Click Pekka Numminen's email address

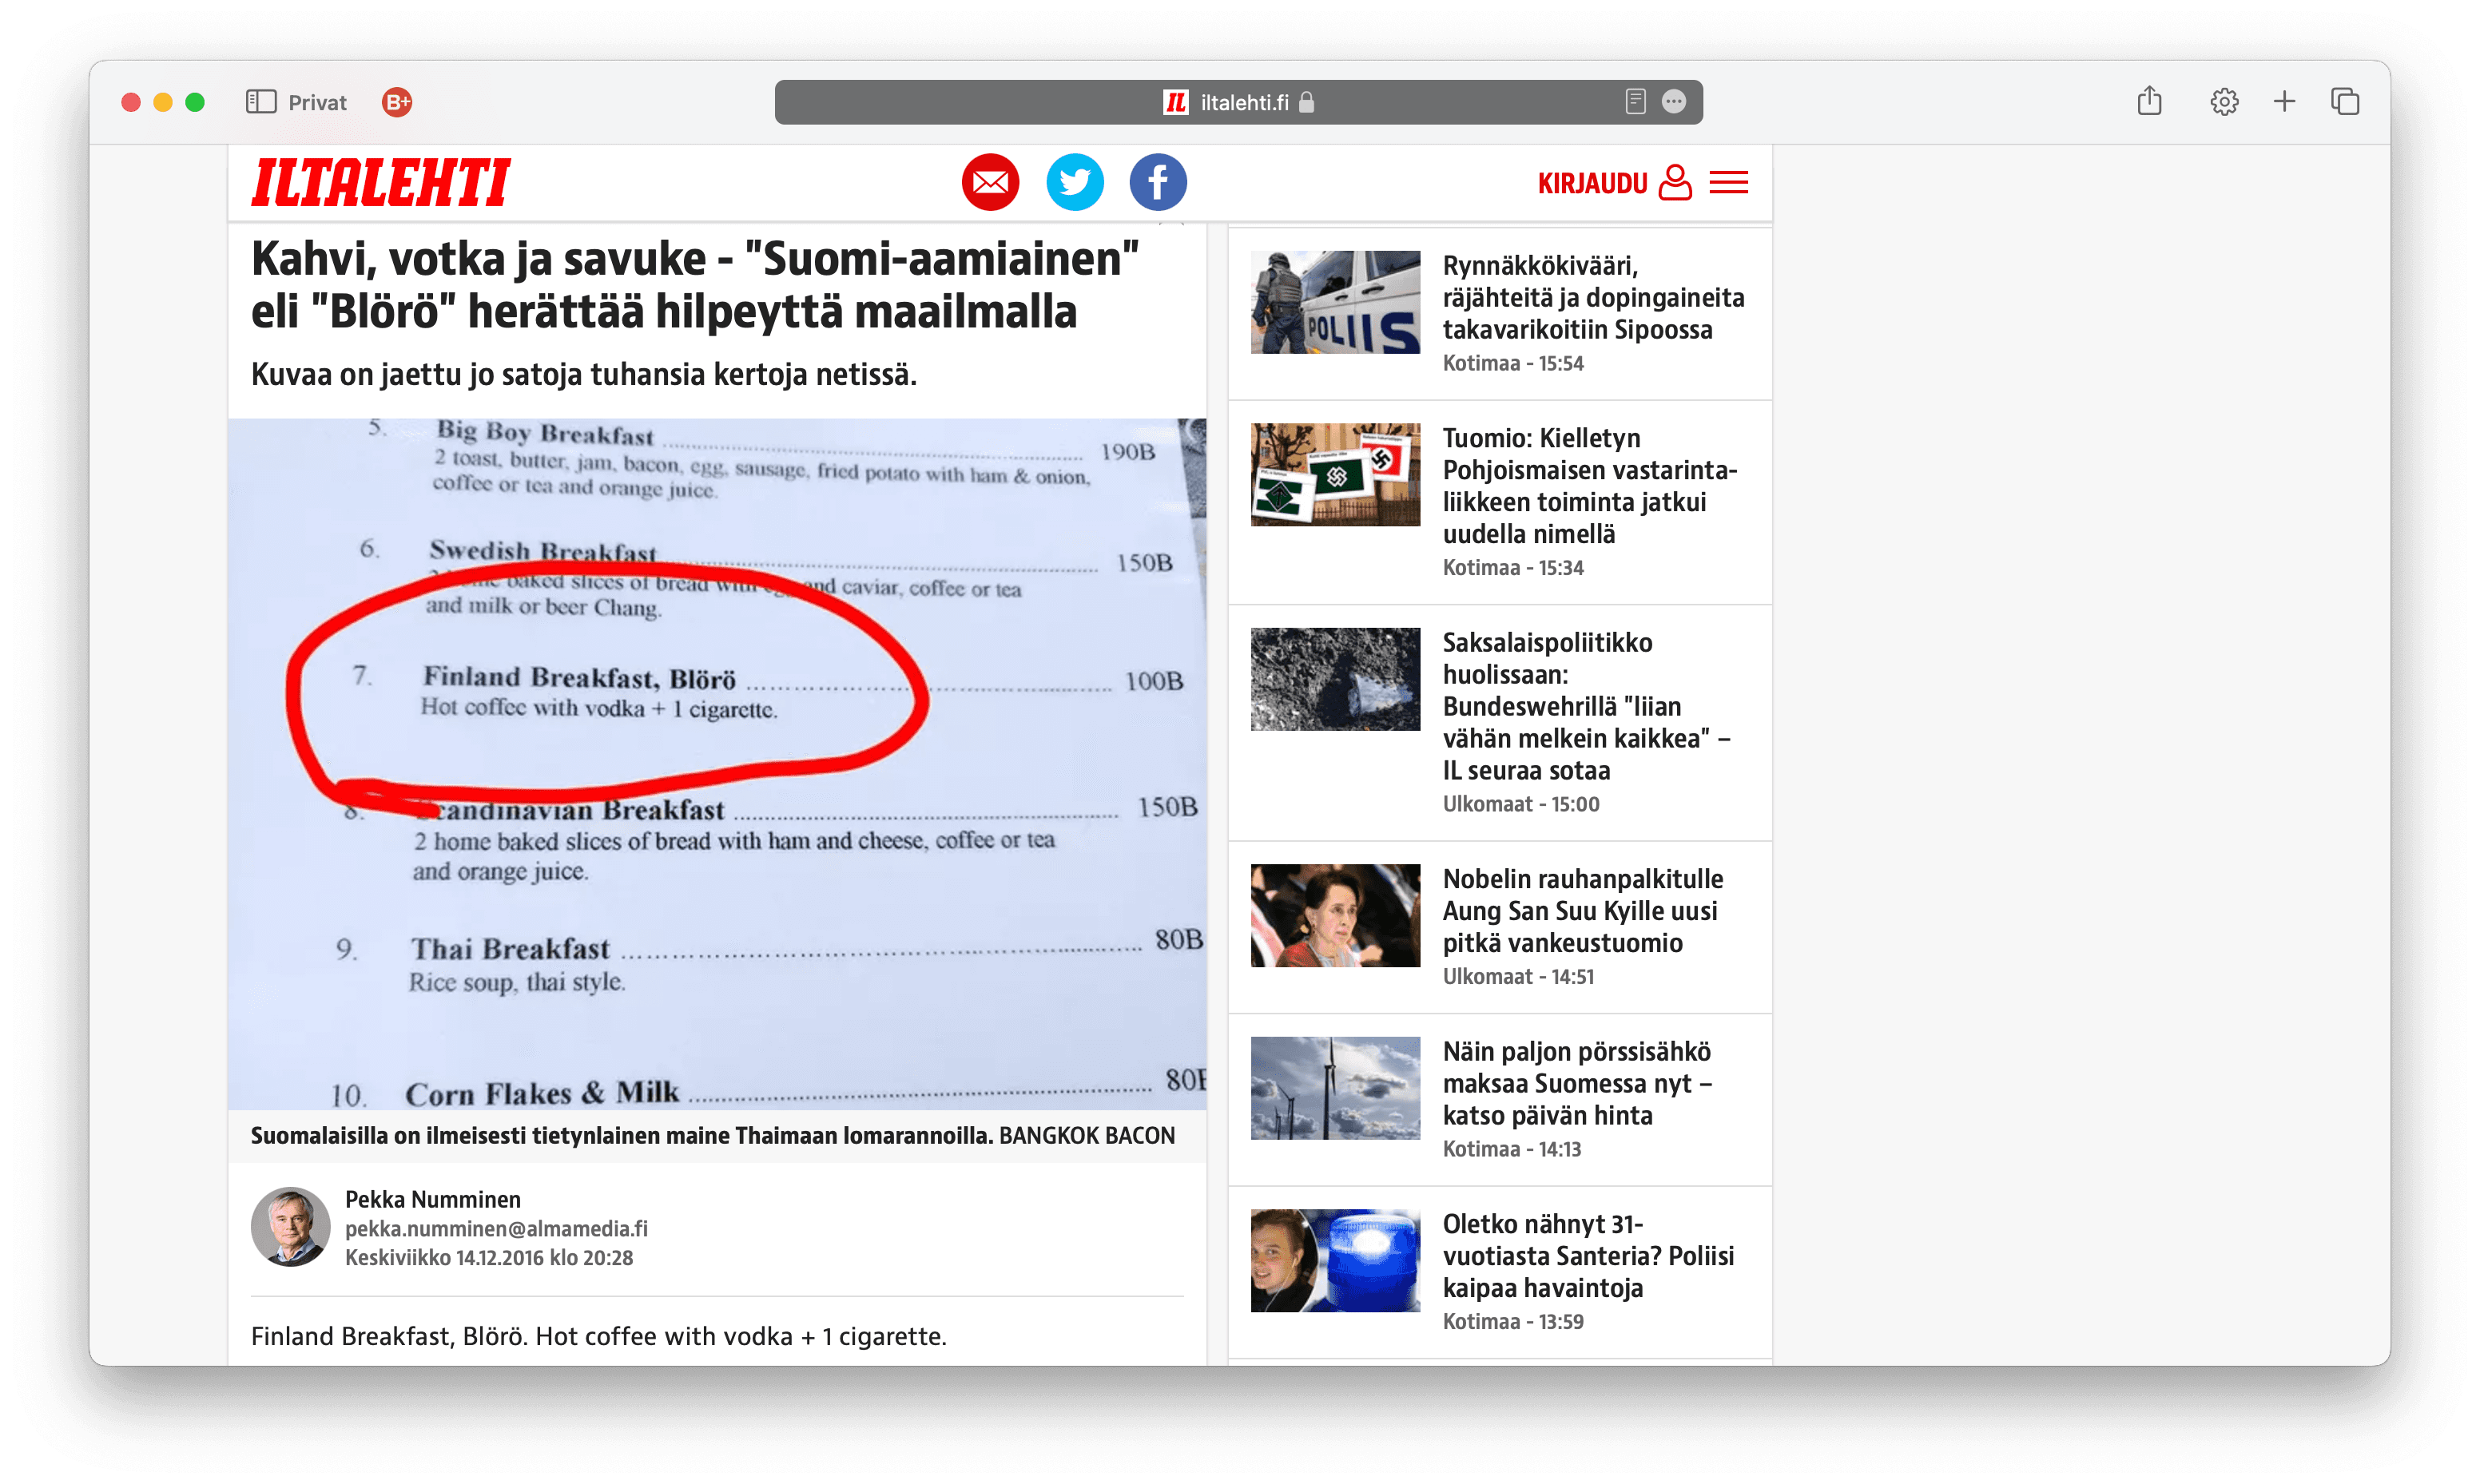tap(496, 1228)
